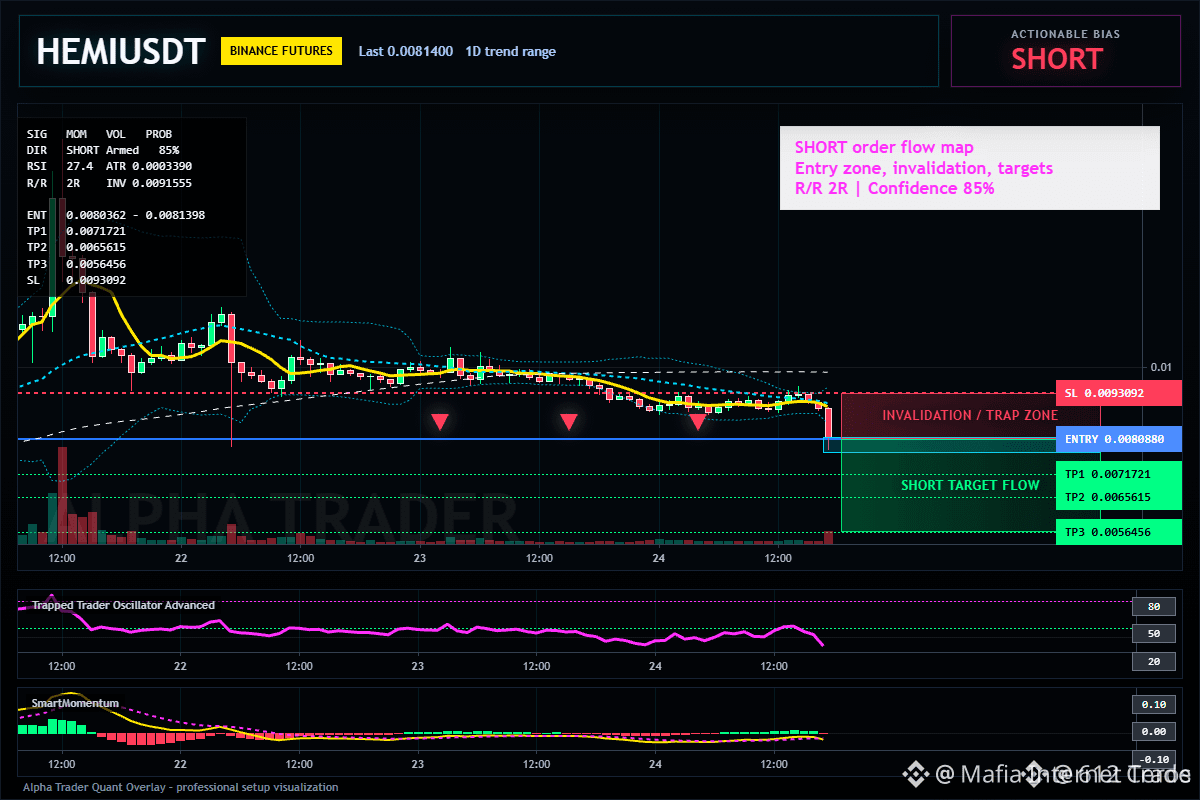This screenshot has width=1200, height=800.
Task: Click the 1D trend range label
Action: pos(510,52)
